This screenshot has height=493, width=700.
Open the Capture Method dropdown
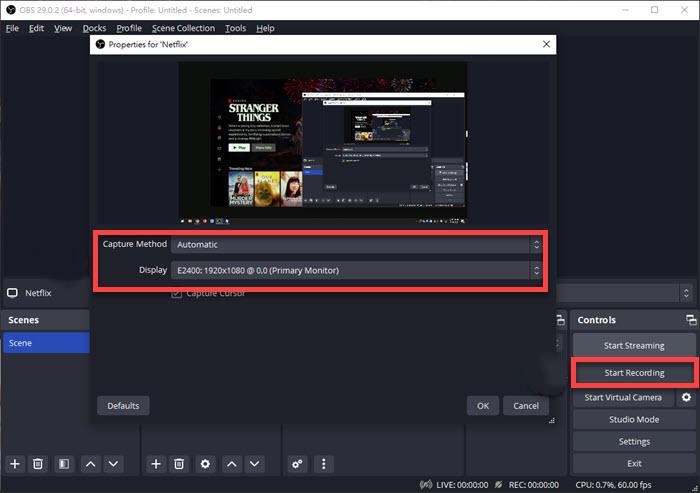(357, 245)
